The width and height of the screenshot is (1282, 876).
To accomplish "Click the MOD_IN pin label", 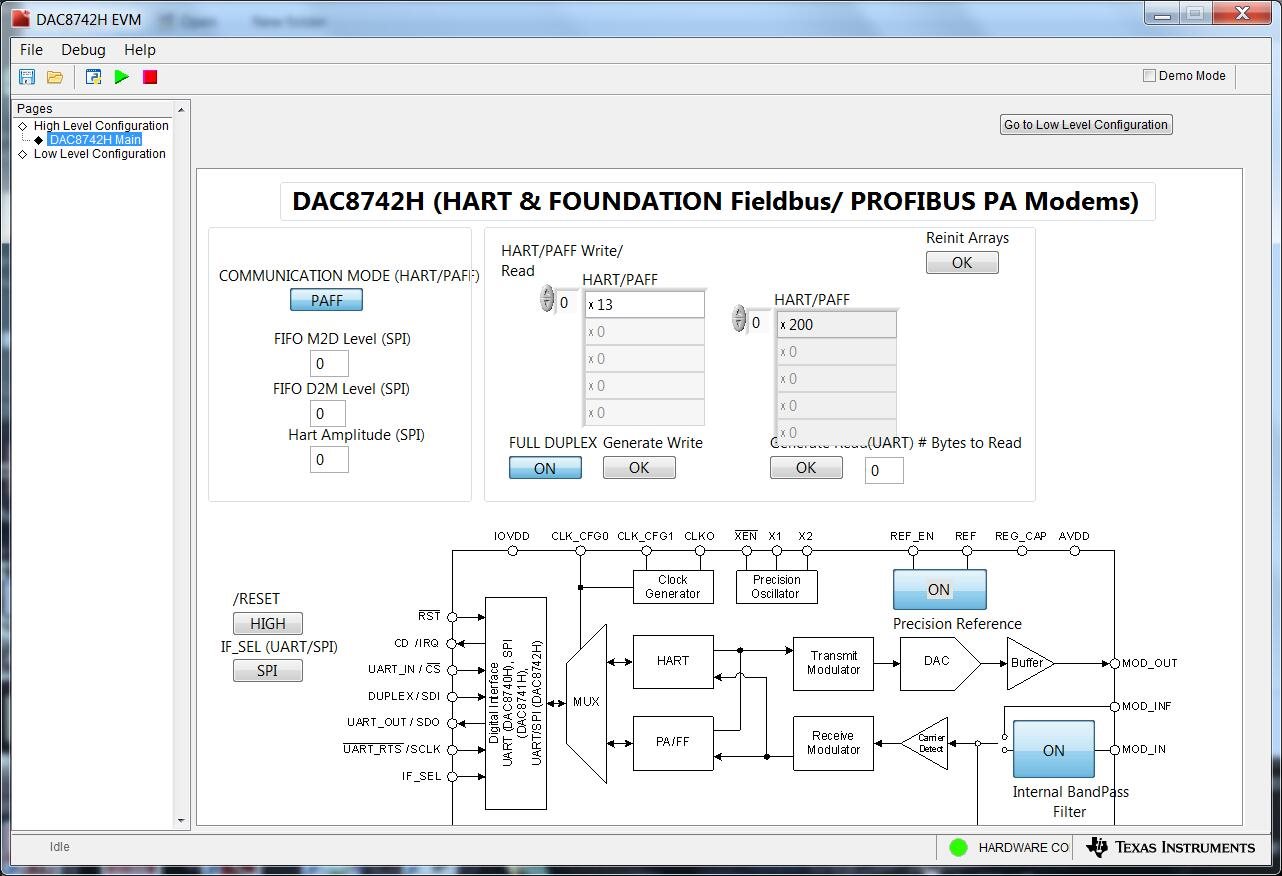I will point(1143,749).
